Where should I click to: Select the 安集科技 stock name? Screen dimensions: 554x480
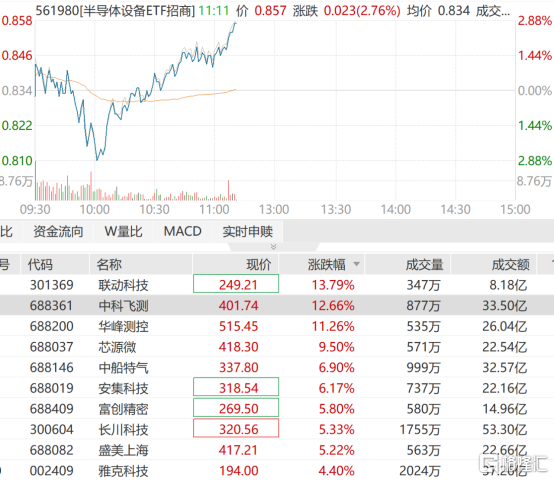tap(123, 388)
